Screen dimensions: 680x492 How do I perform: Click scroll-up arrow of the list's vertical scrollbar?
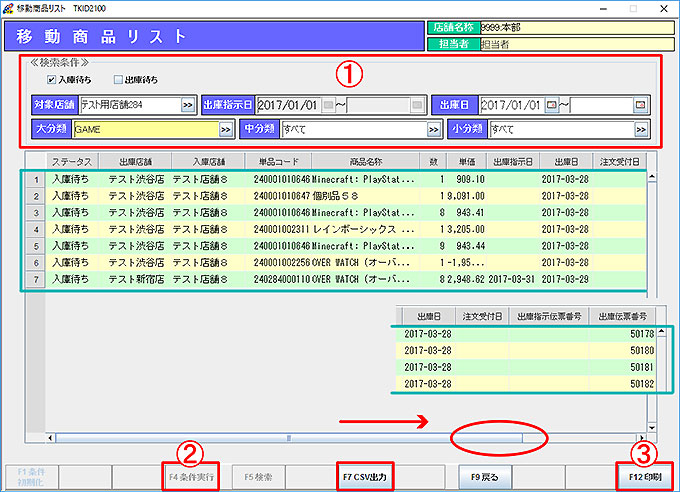click(x=653, y=178)
